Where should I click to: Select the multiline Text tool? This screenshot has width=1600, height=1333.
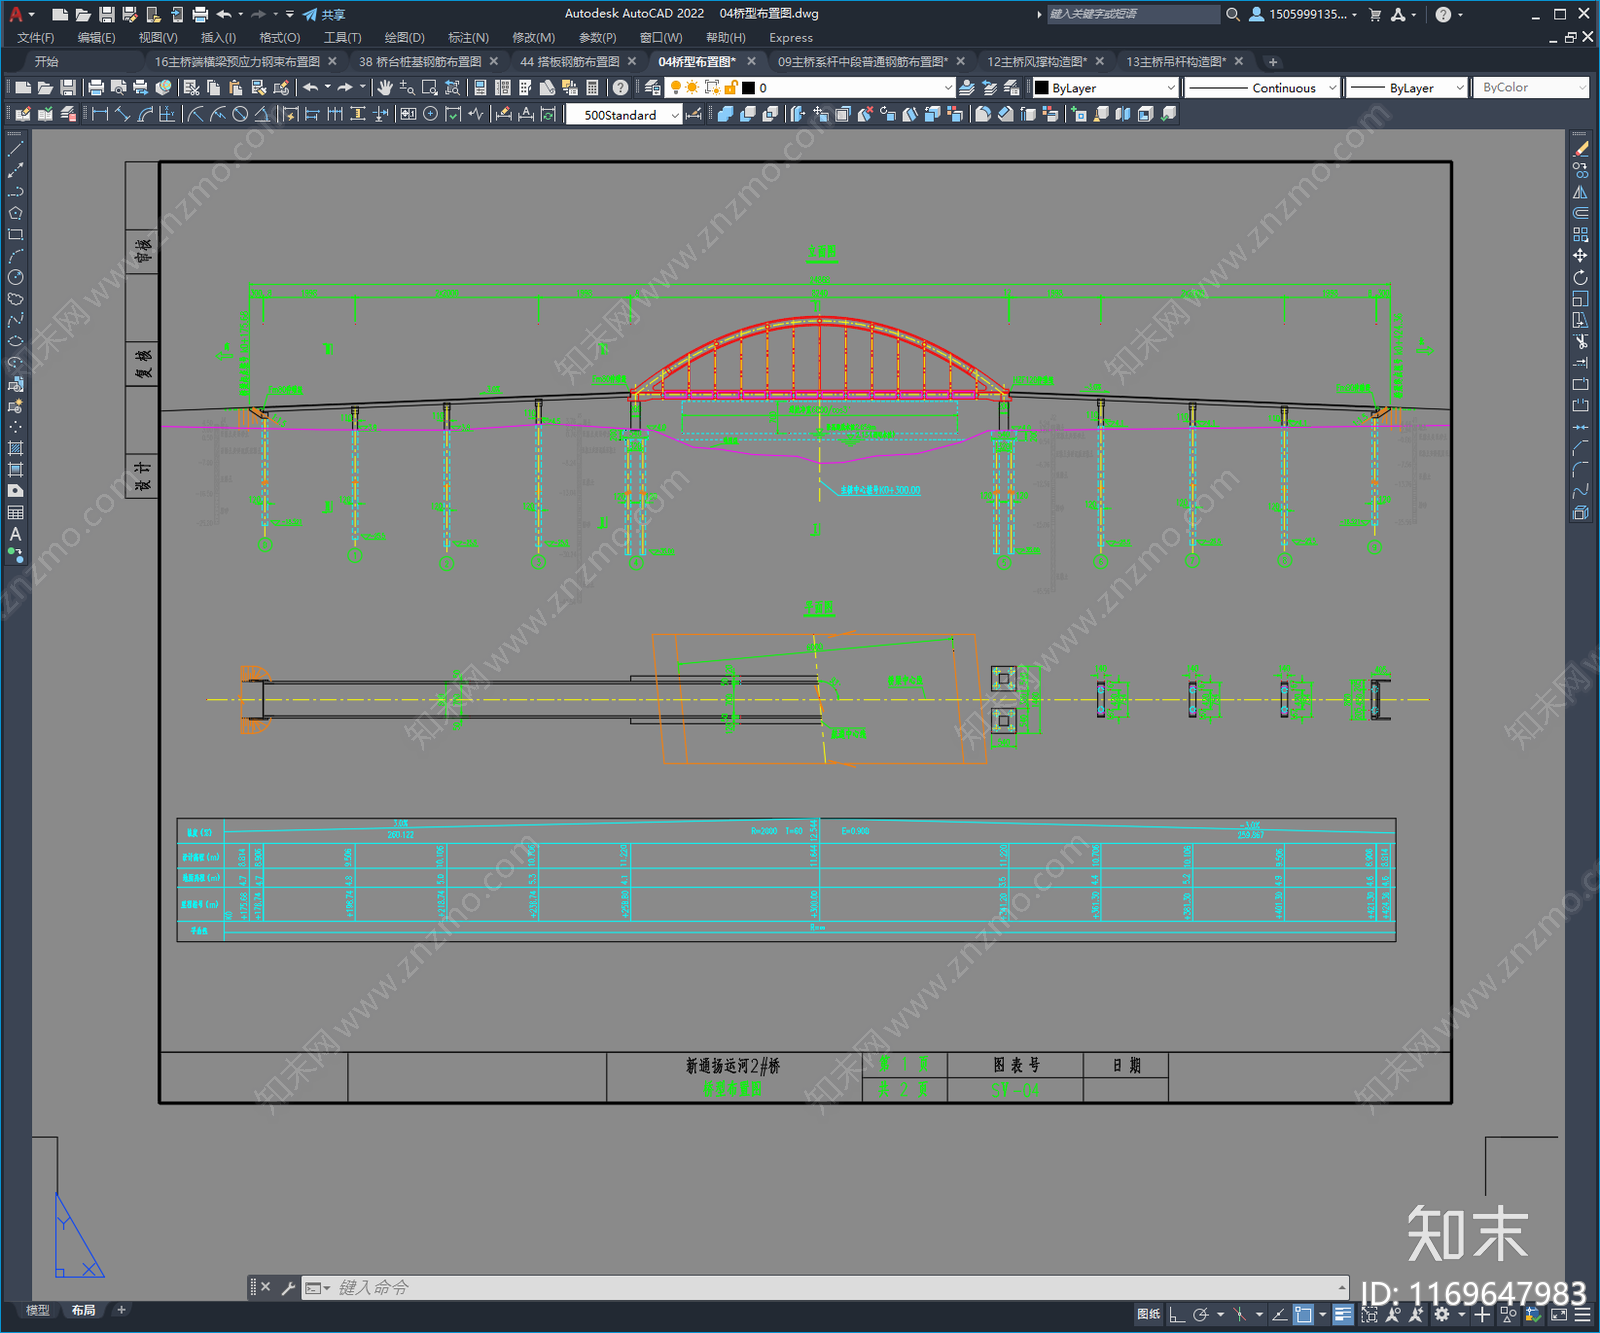coord(15,534)
